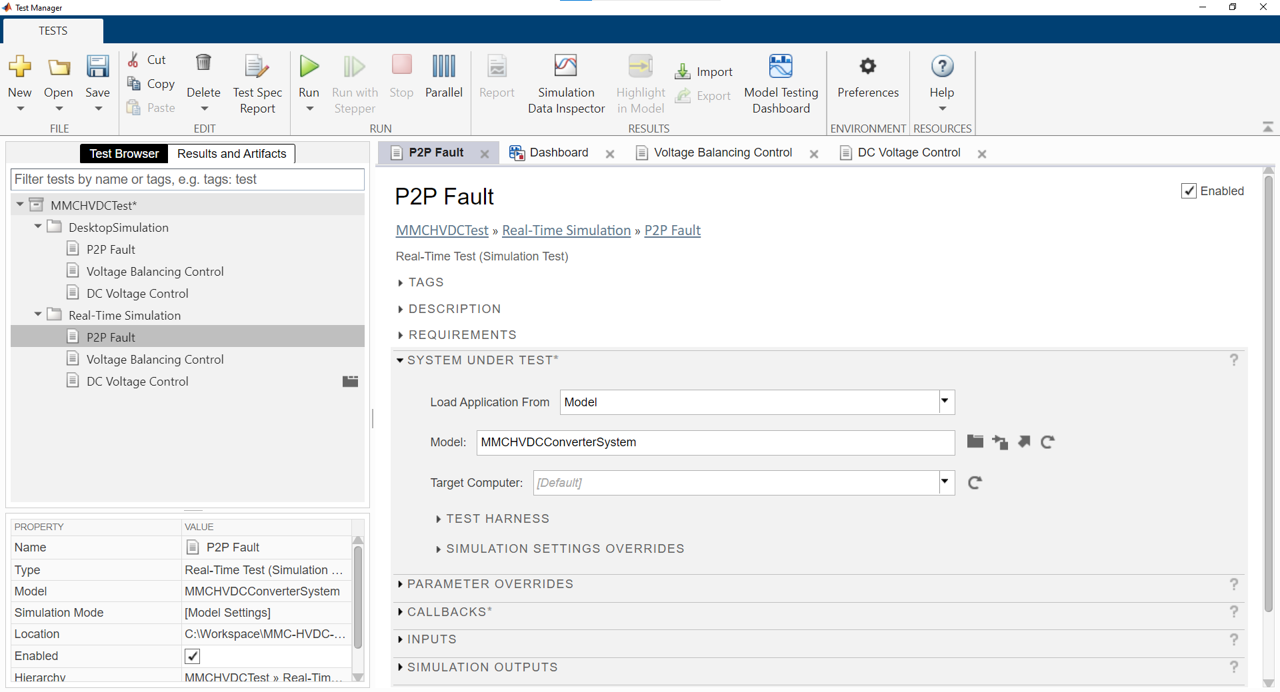The width and height of the screenshot is (1280, 692).
Task: Browse for model file using folder icon
Action: coord(975,442)
